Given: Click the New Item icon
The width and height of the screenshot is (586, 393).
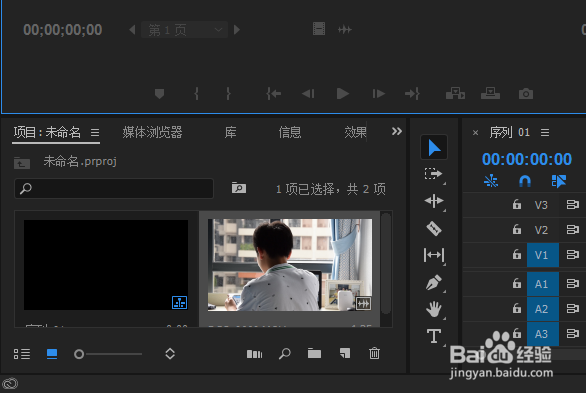Looking at the screenshot, I should tap(345, 353).
